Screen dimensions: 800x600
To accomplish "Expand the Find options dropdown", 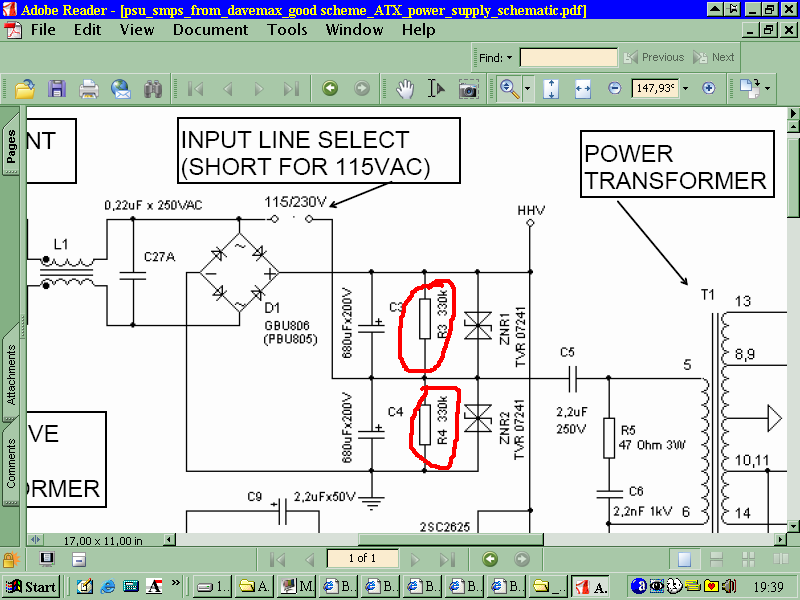I will tap(509, 58).
